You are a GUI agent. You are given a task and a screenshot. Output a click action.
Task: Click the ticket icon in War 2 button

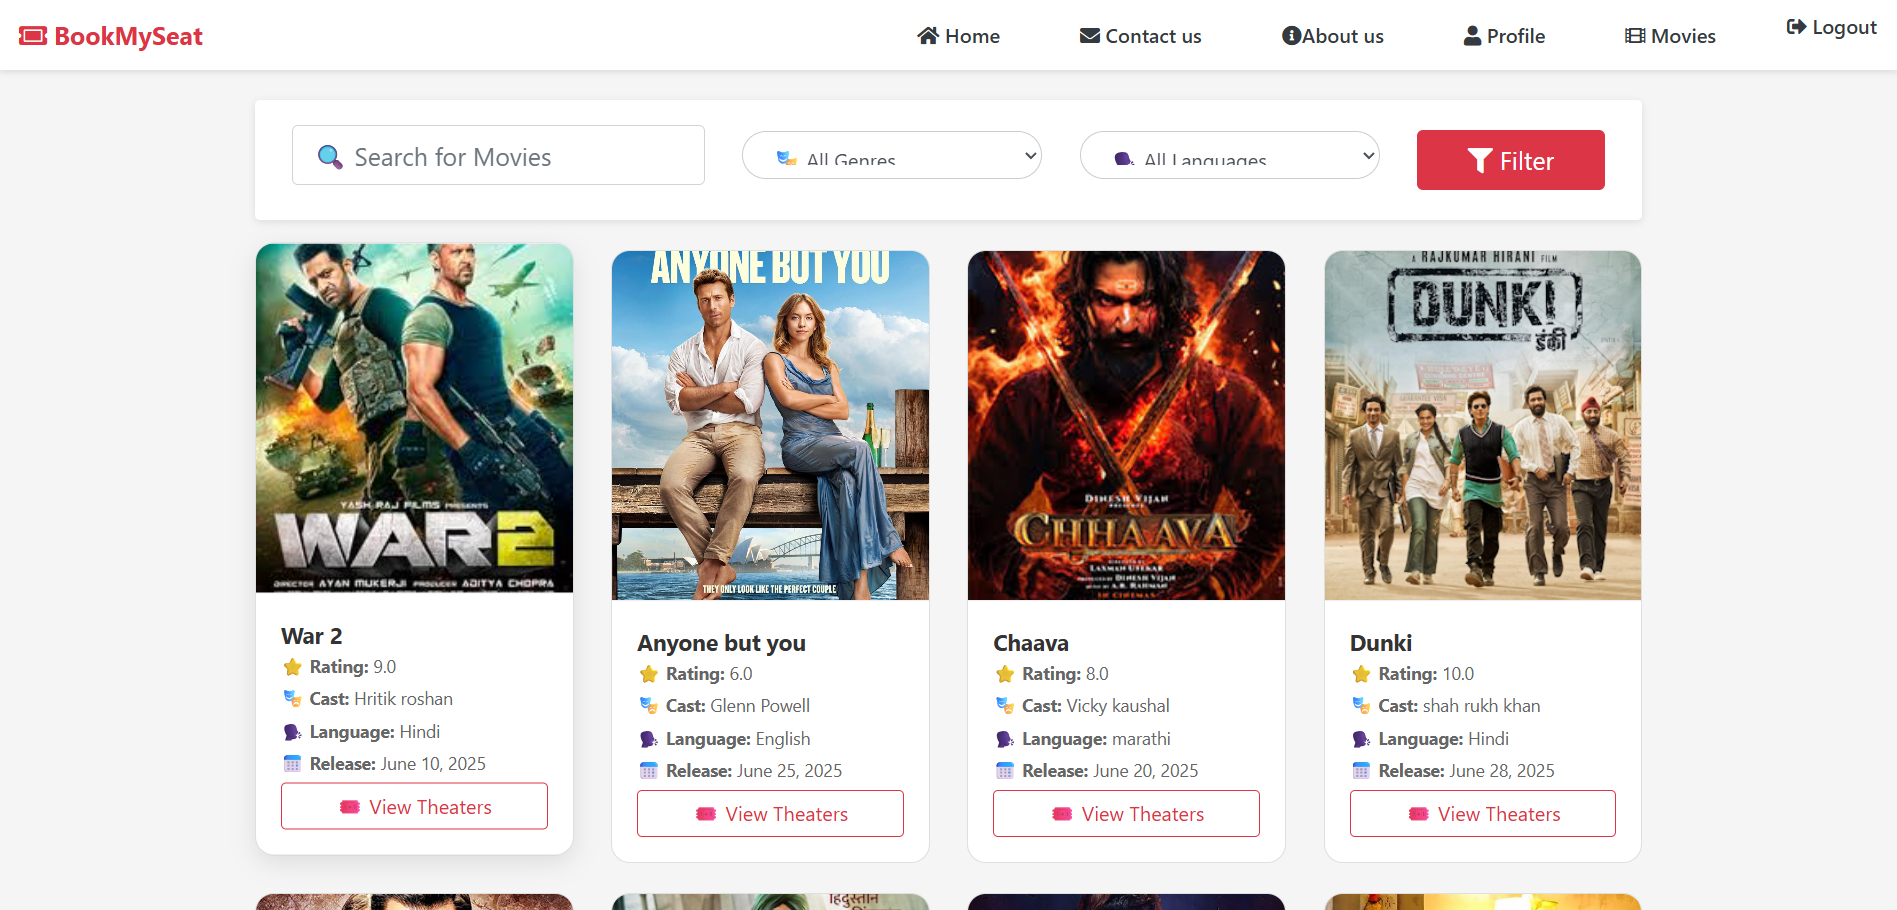(x=350, y=807)
